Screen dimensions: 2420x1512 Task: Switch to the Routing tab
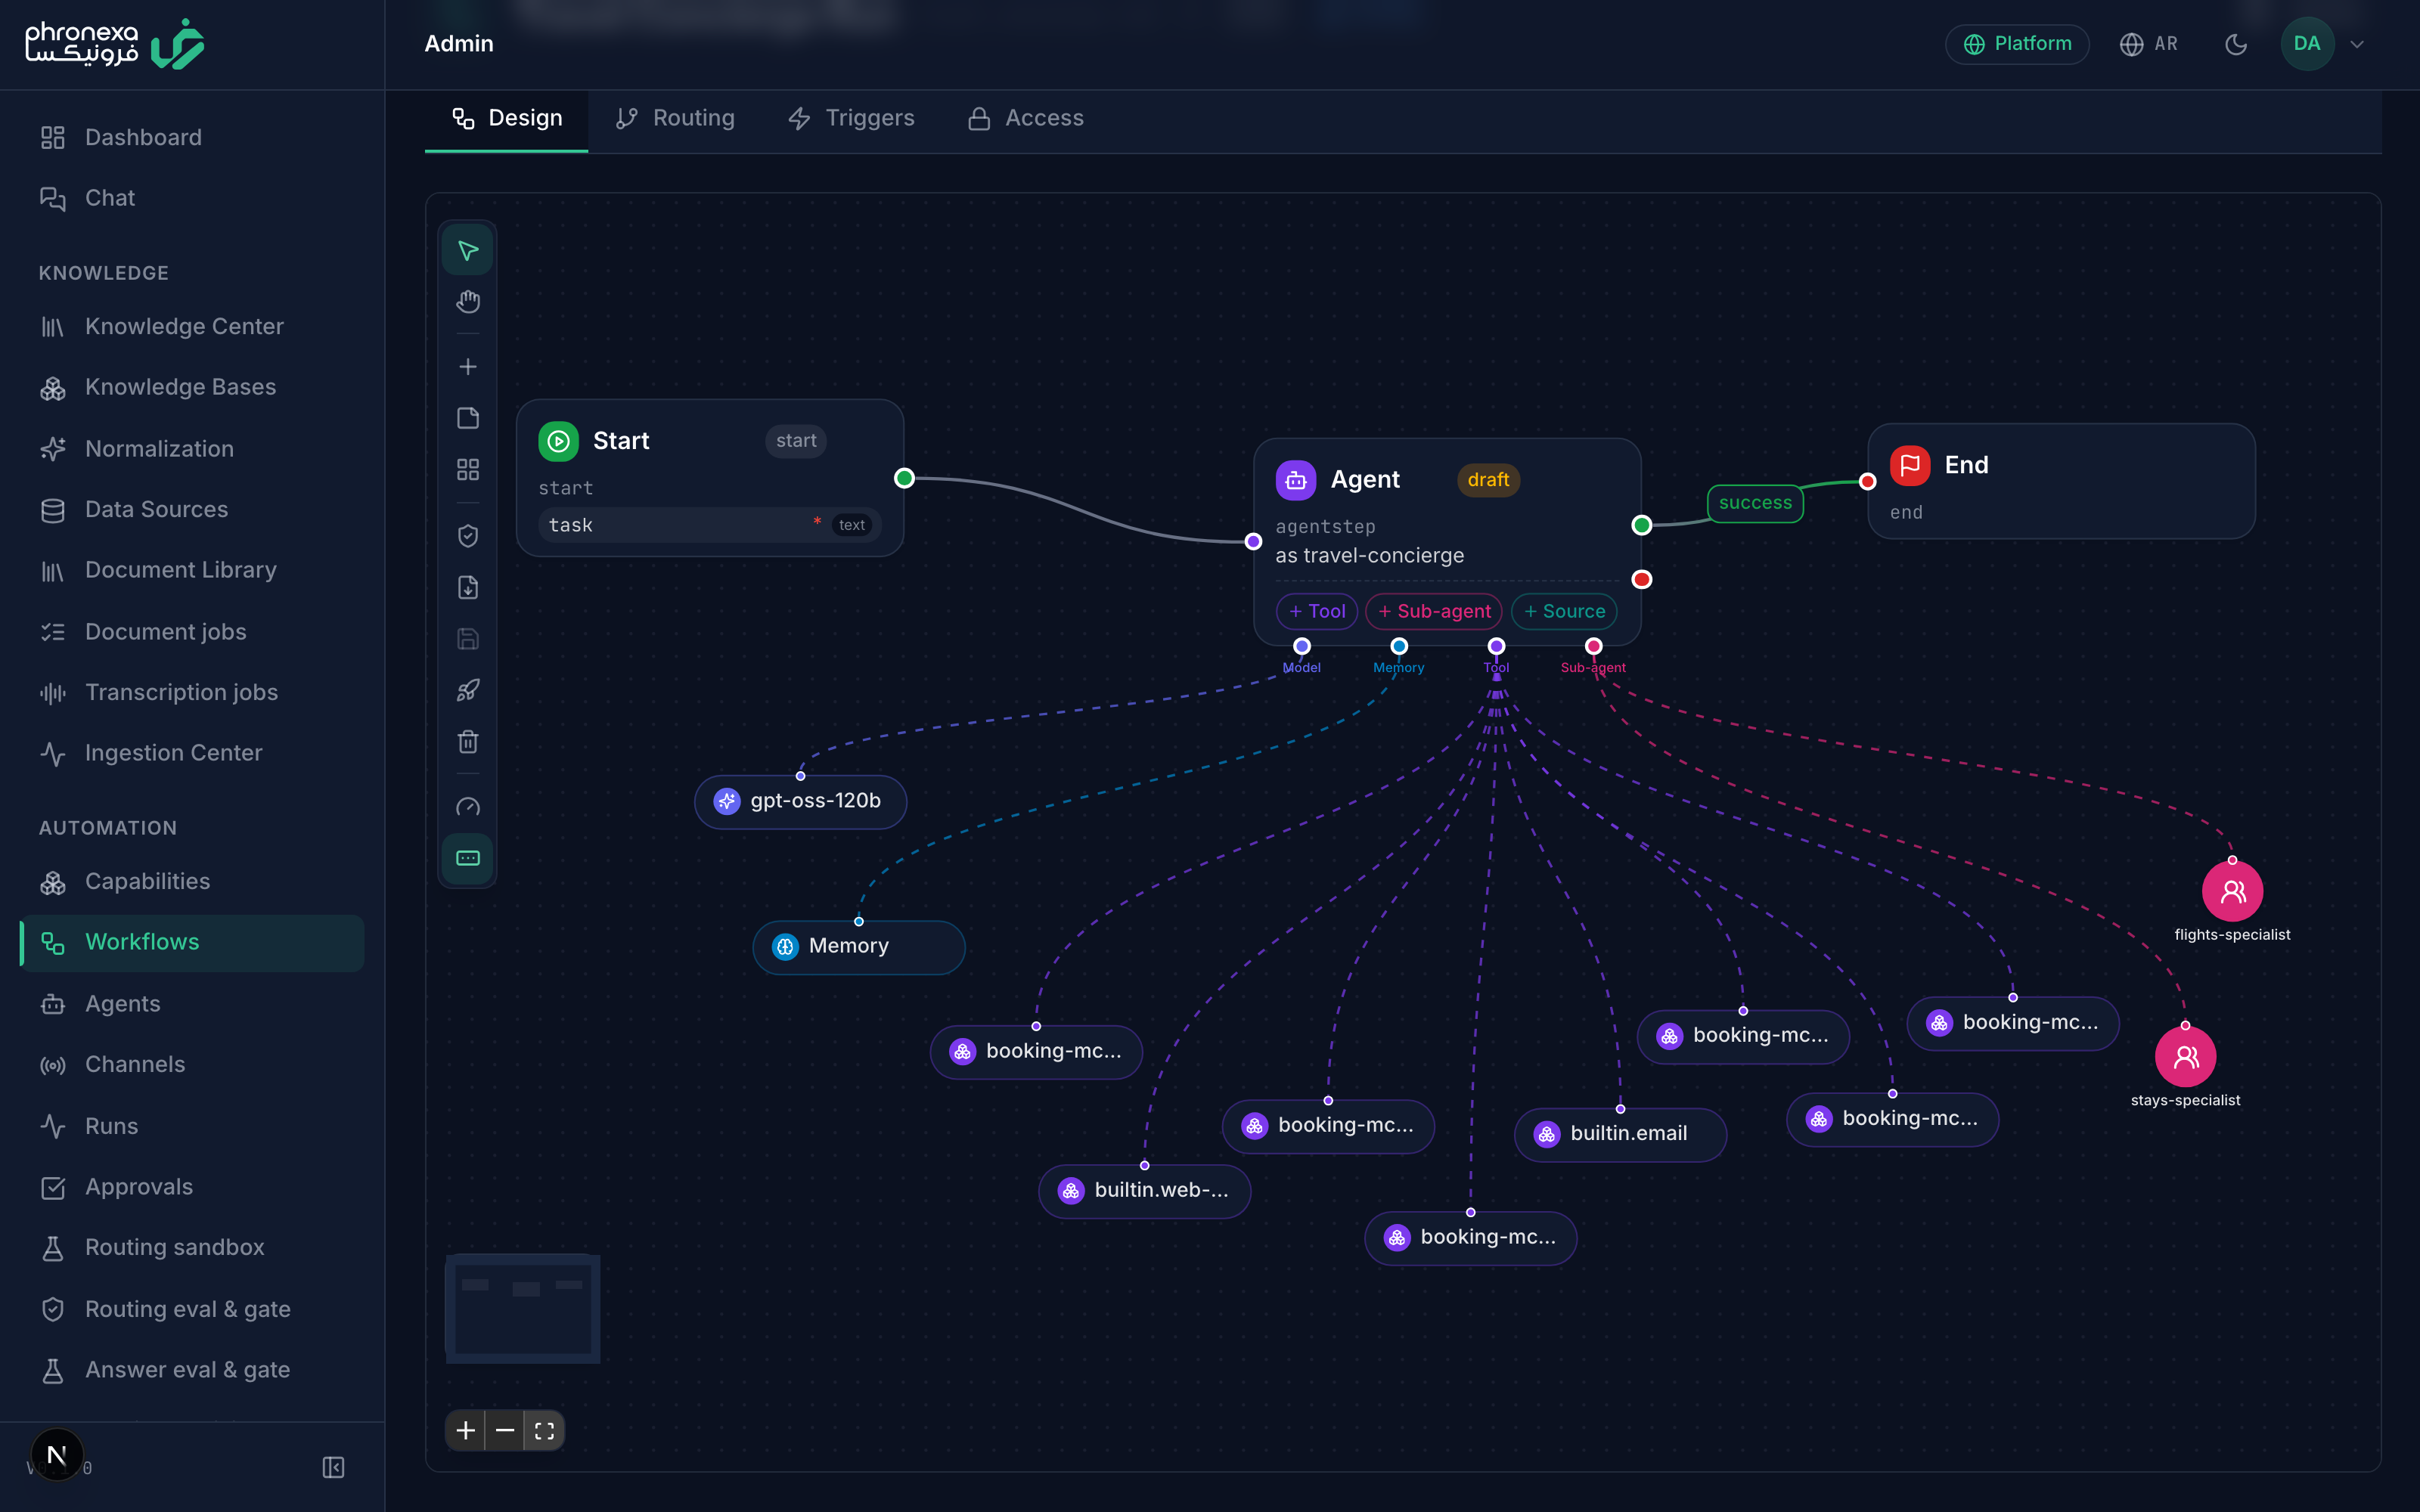(x=675, y=118)
